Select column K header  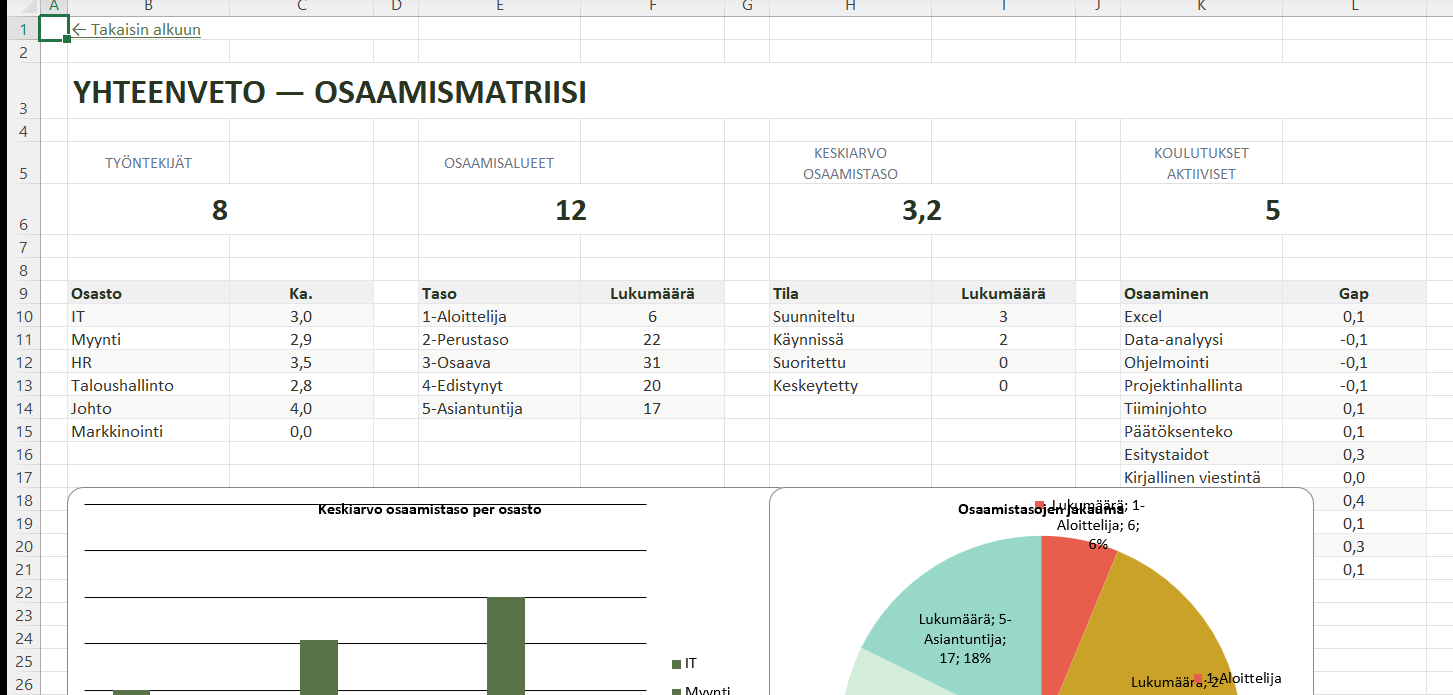pos(1201,7)
